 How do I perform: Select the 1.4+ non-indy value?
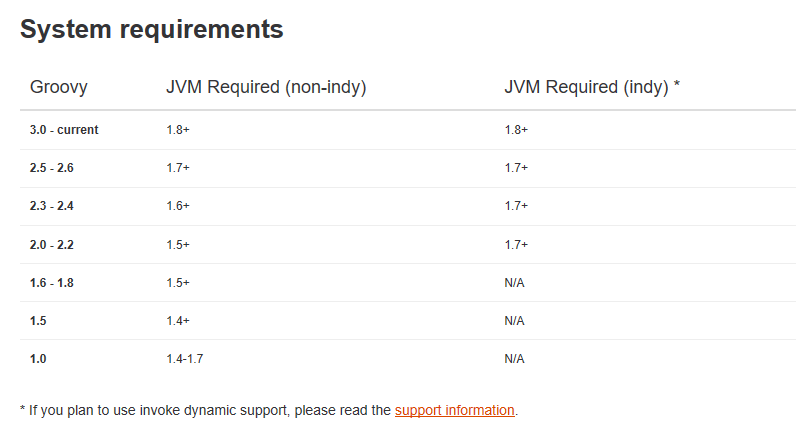[x=178, y=321]
